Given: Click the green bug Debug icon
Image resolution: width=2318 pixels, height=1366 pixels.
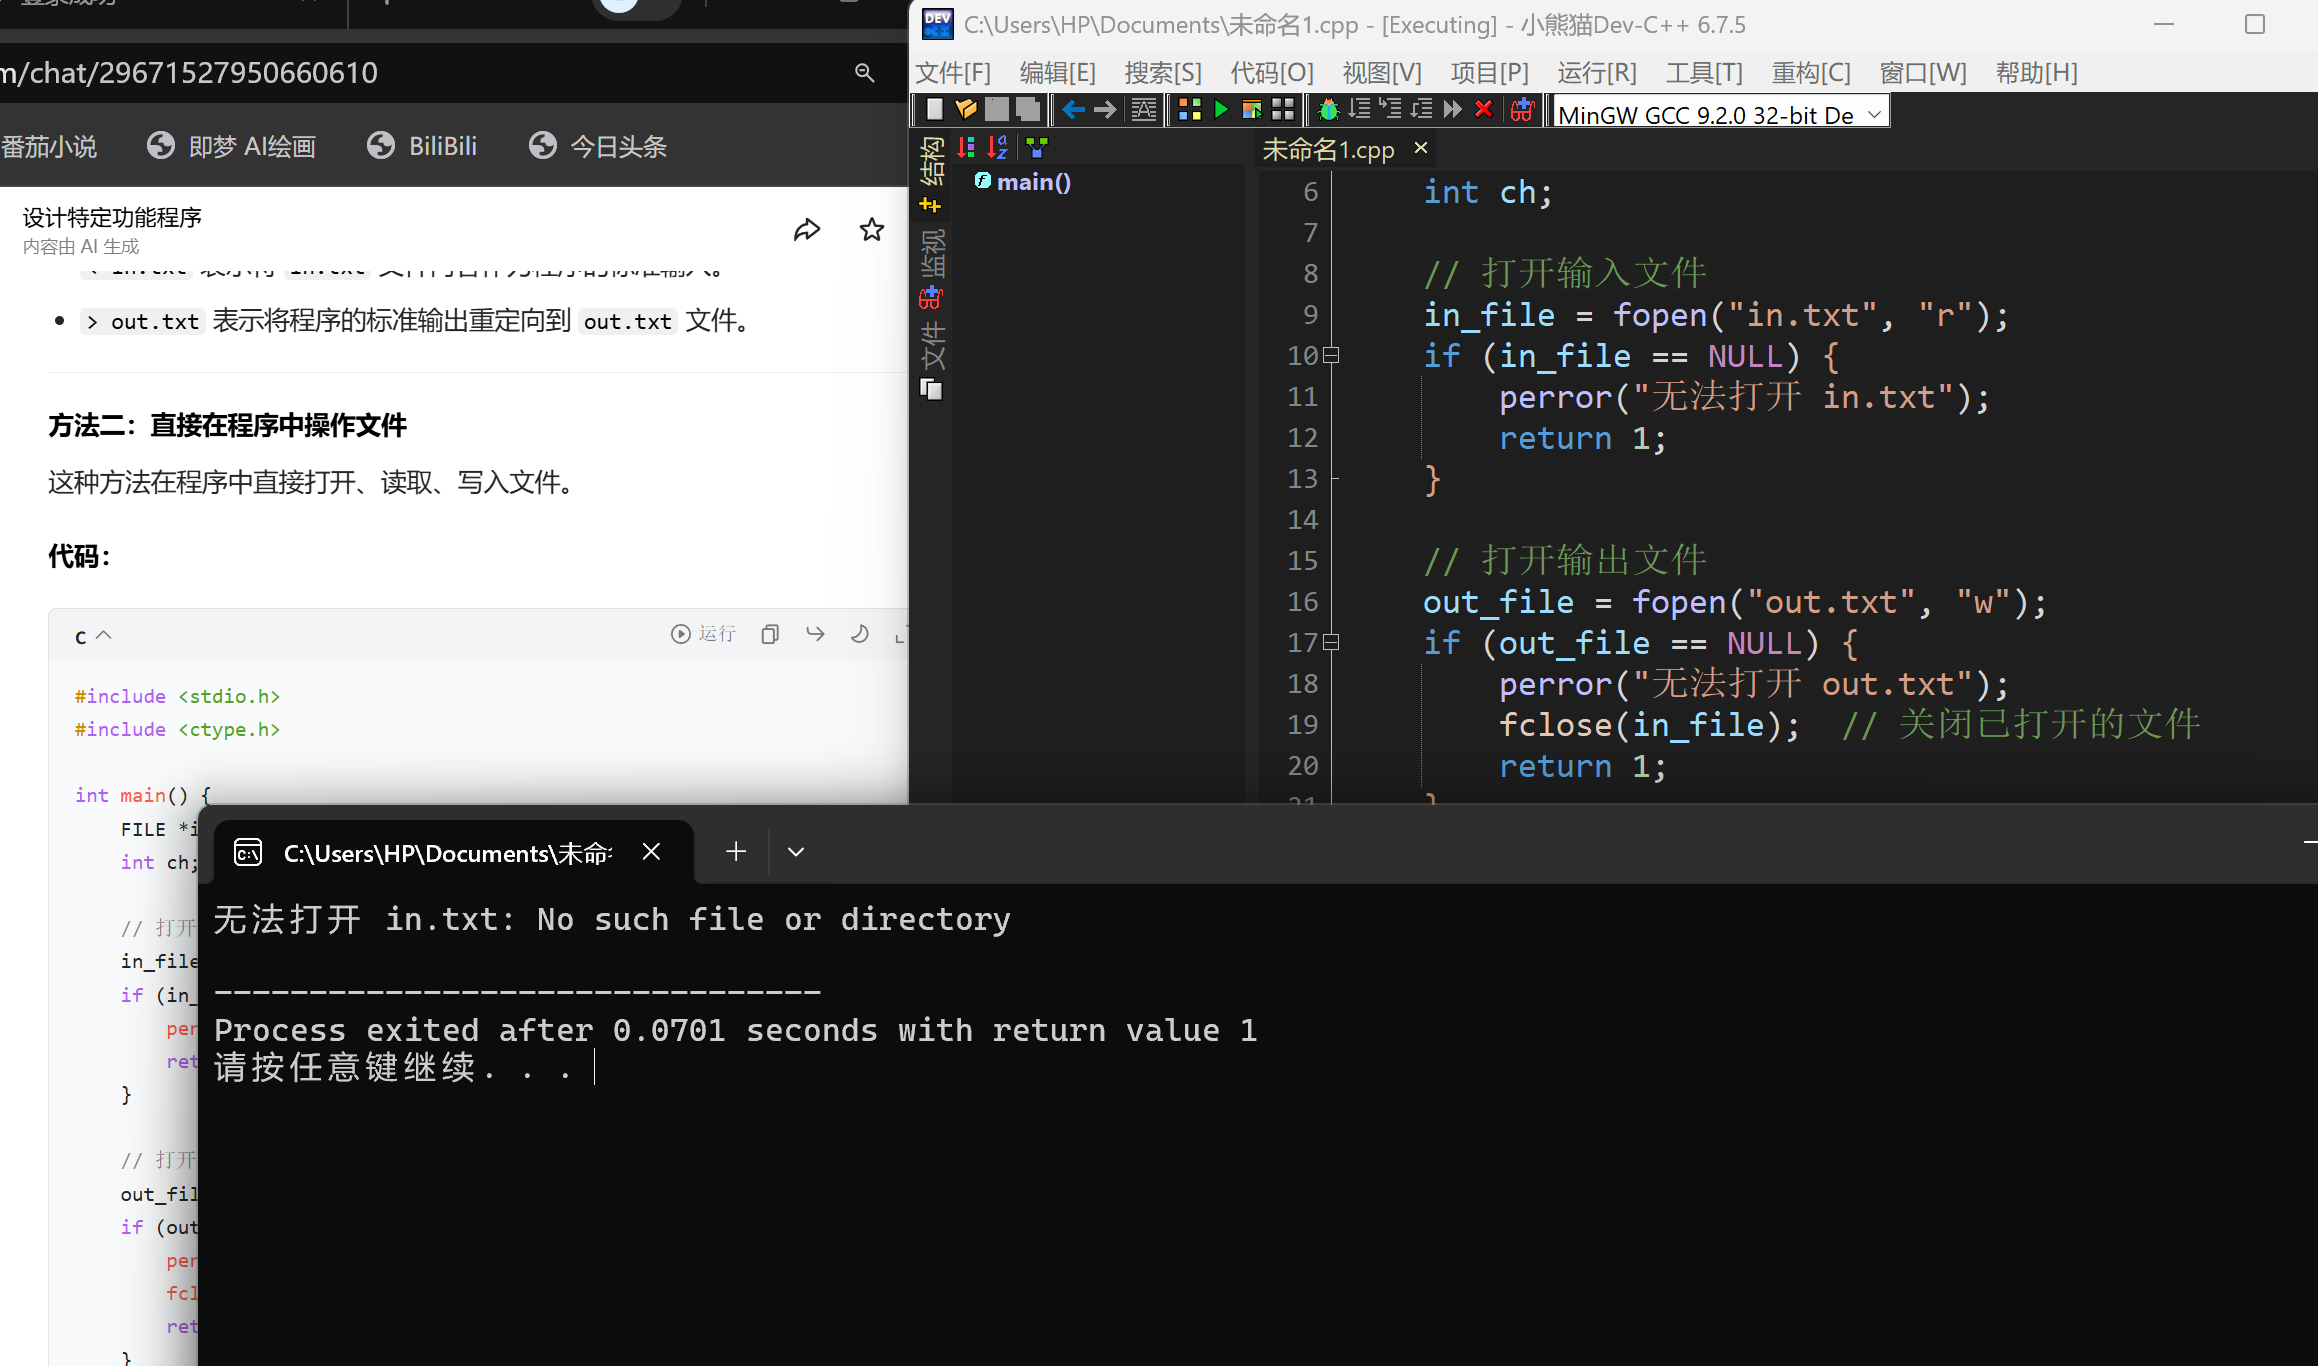Looking at the screenshot, I should [1328, 110].
